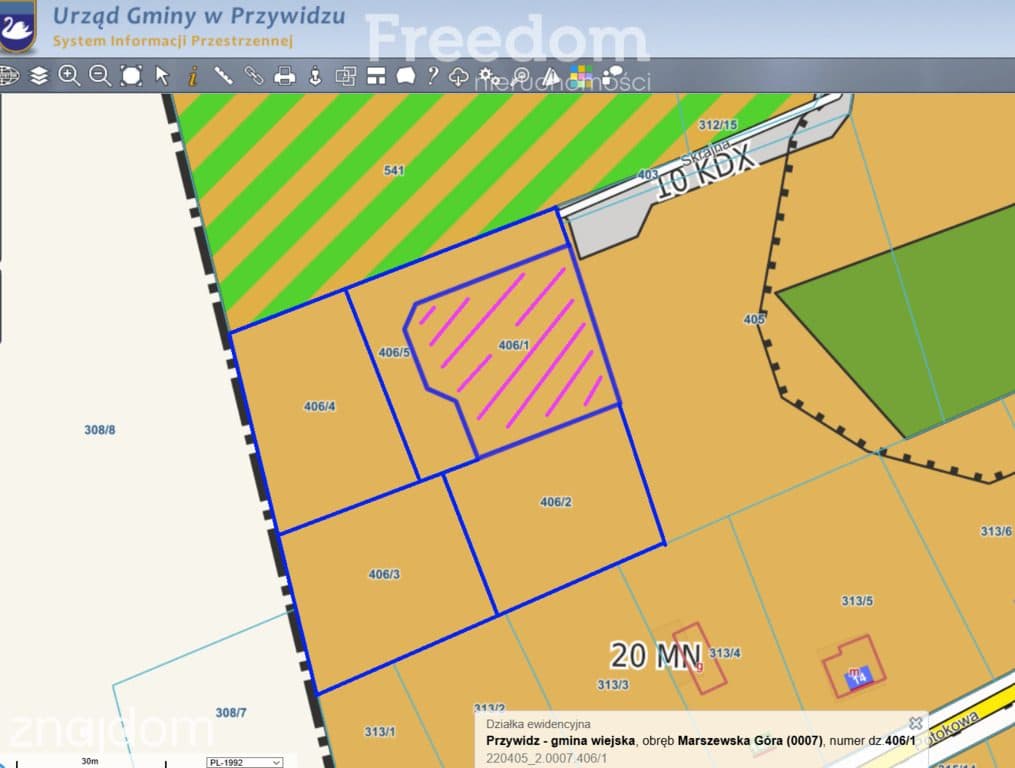The image size is (1015, 768).
Task: Click the cloud download icon
Action: pos(458,76)
